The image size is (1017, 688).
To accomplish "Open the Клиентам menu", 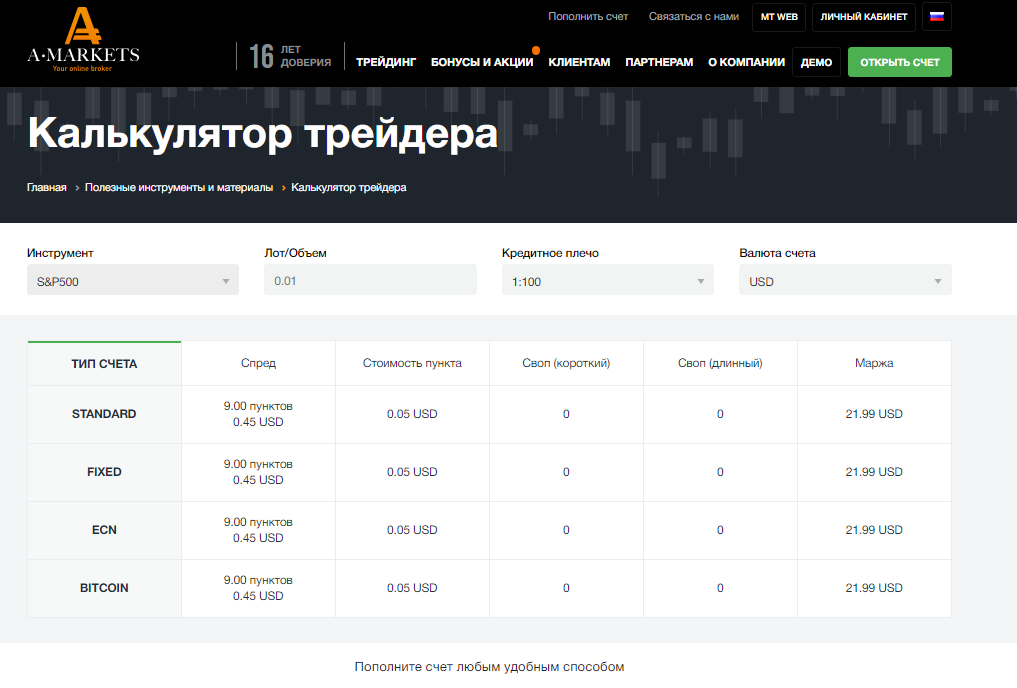I will click(x=579, y=62).
